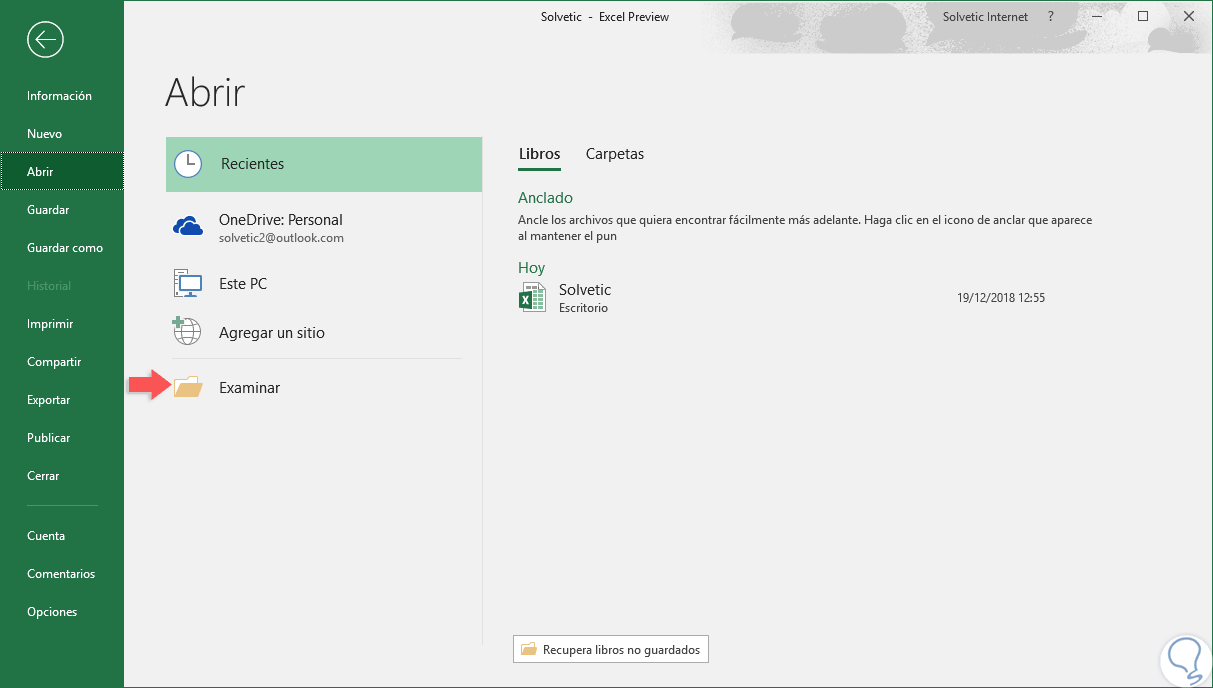
Task: Maximize the Excel window
Action: coord(1143,17)
